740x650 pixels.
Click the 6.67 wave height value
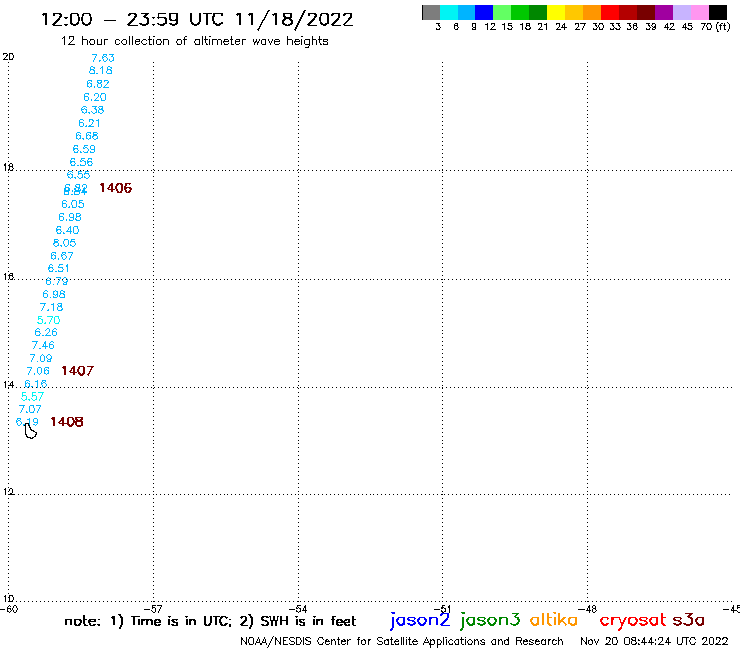tap(62, 256)
